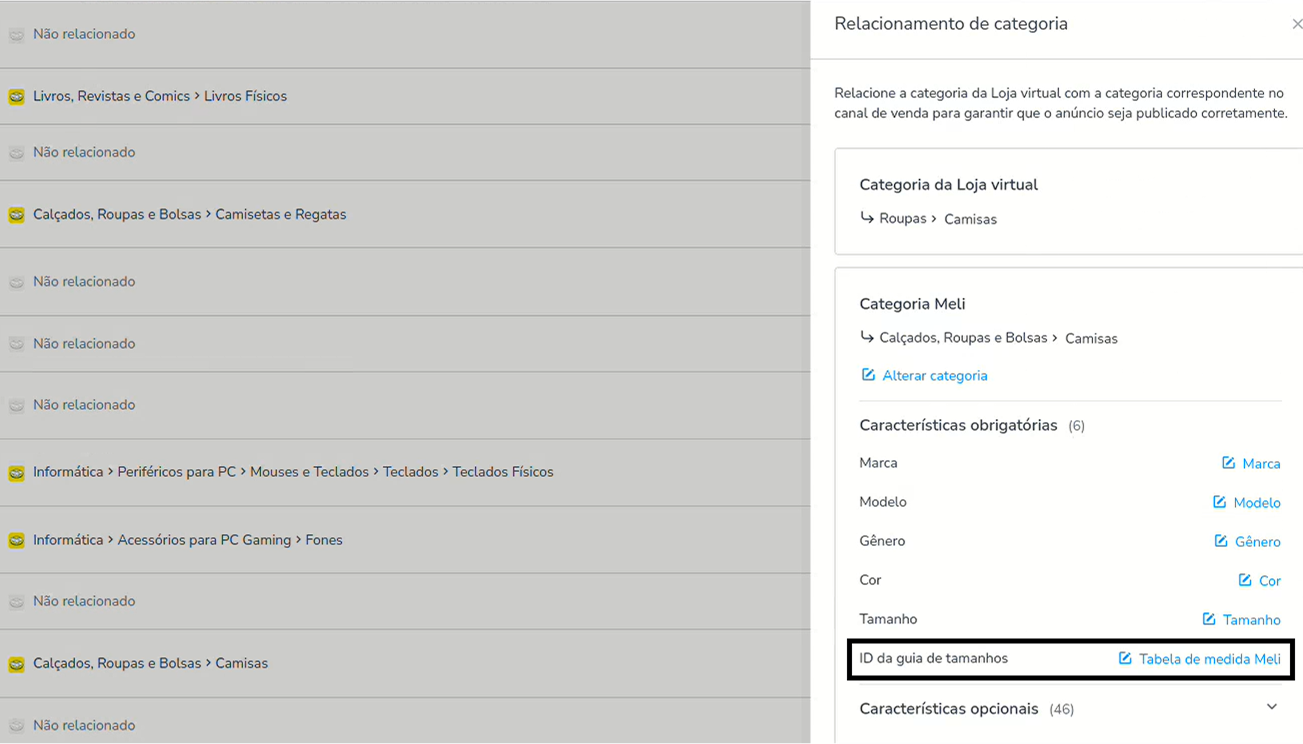Open the Modelo attribute link
The image size is (1303, 744).
1257,503
